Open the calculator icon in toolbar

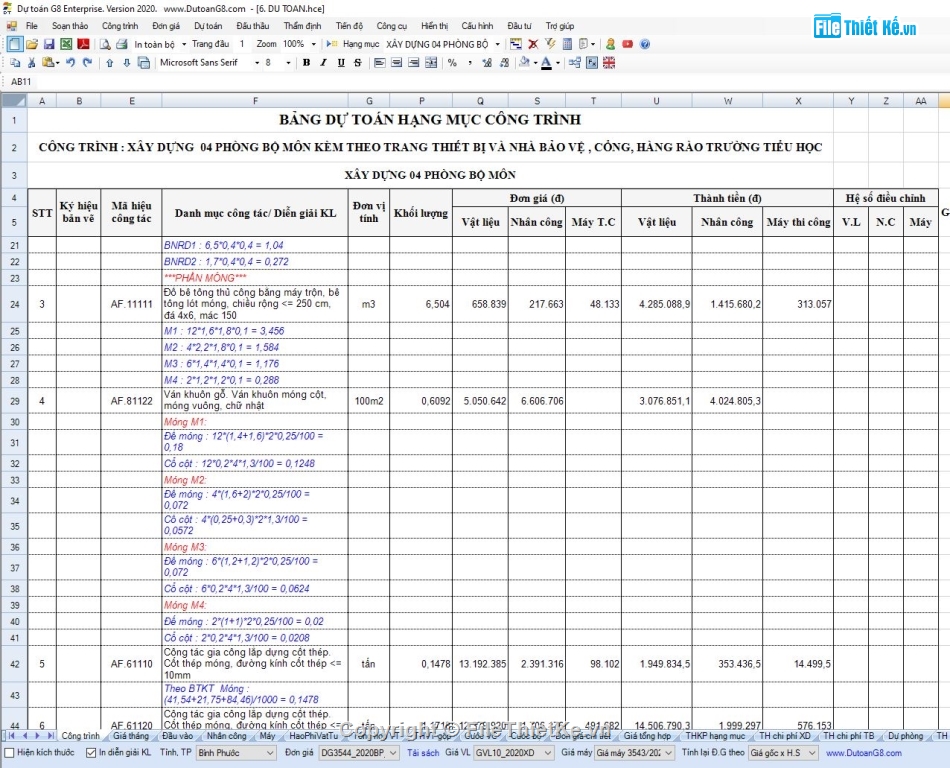(x=568, y=44)
